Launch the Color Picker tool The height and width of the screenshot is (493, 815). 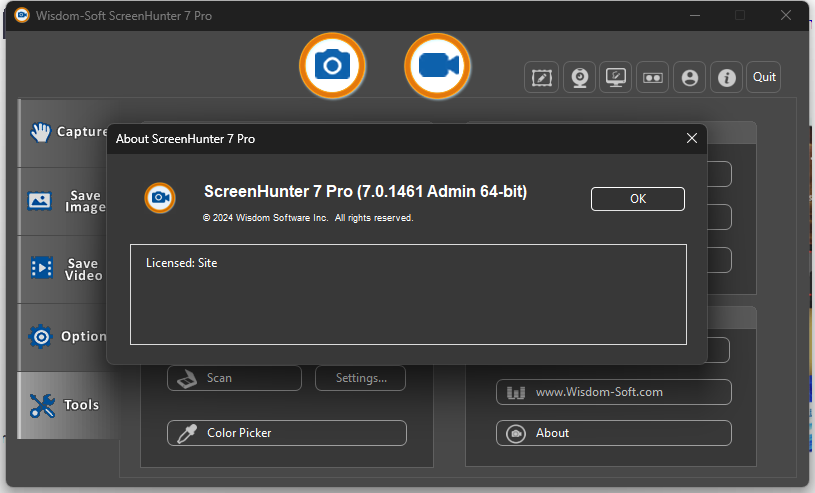[x=287, y=433]
